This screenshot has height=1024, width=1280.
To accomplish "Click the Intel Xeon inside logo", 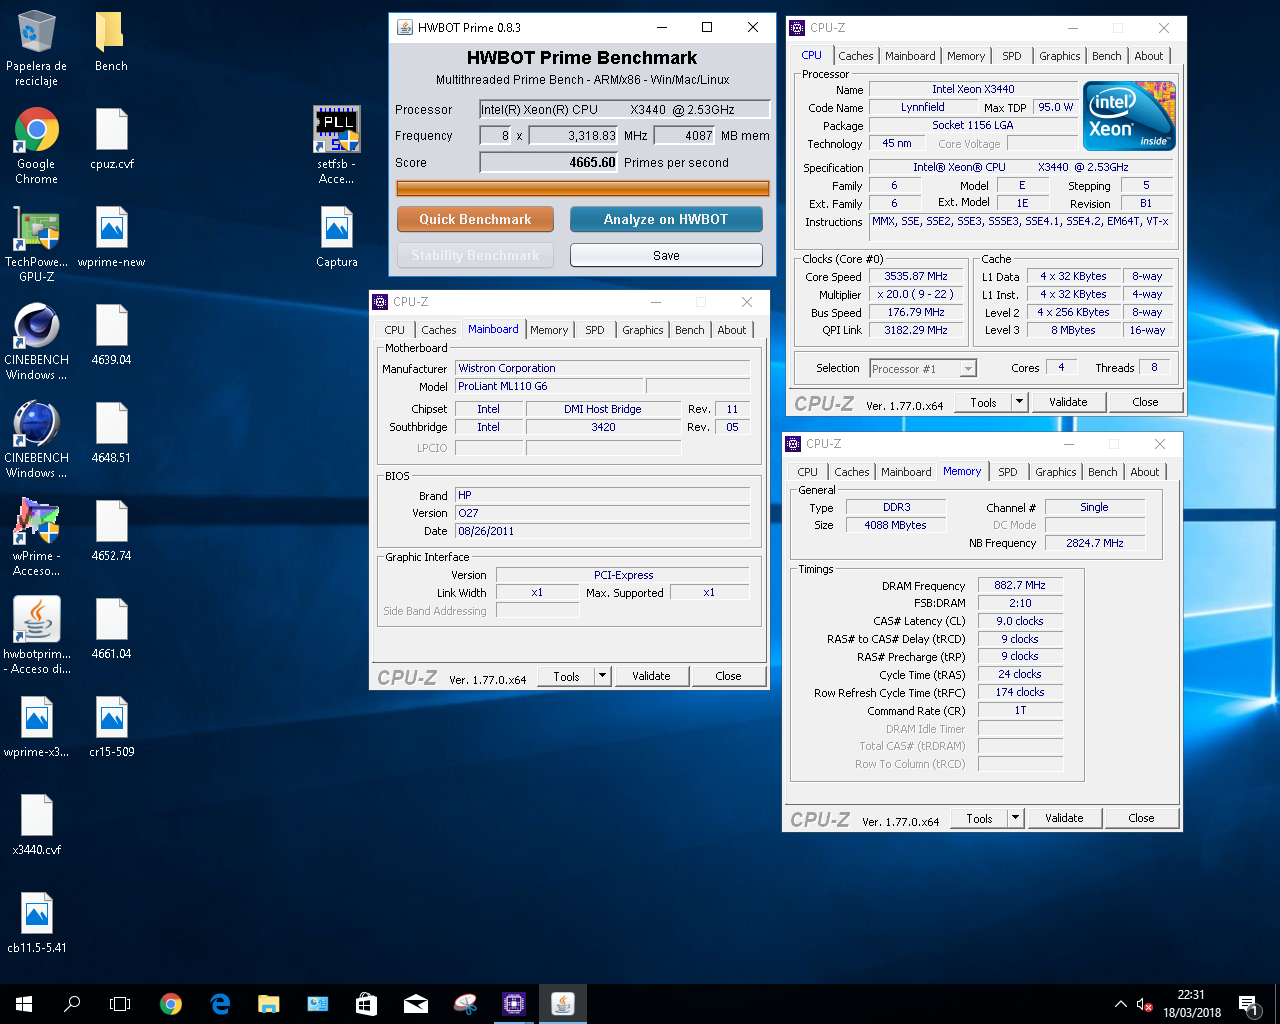I will [1129, 116].
